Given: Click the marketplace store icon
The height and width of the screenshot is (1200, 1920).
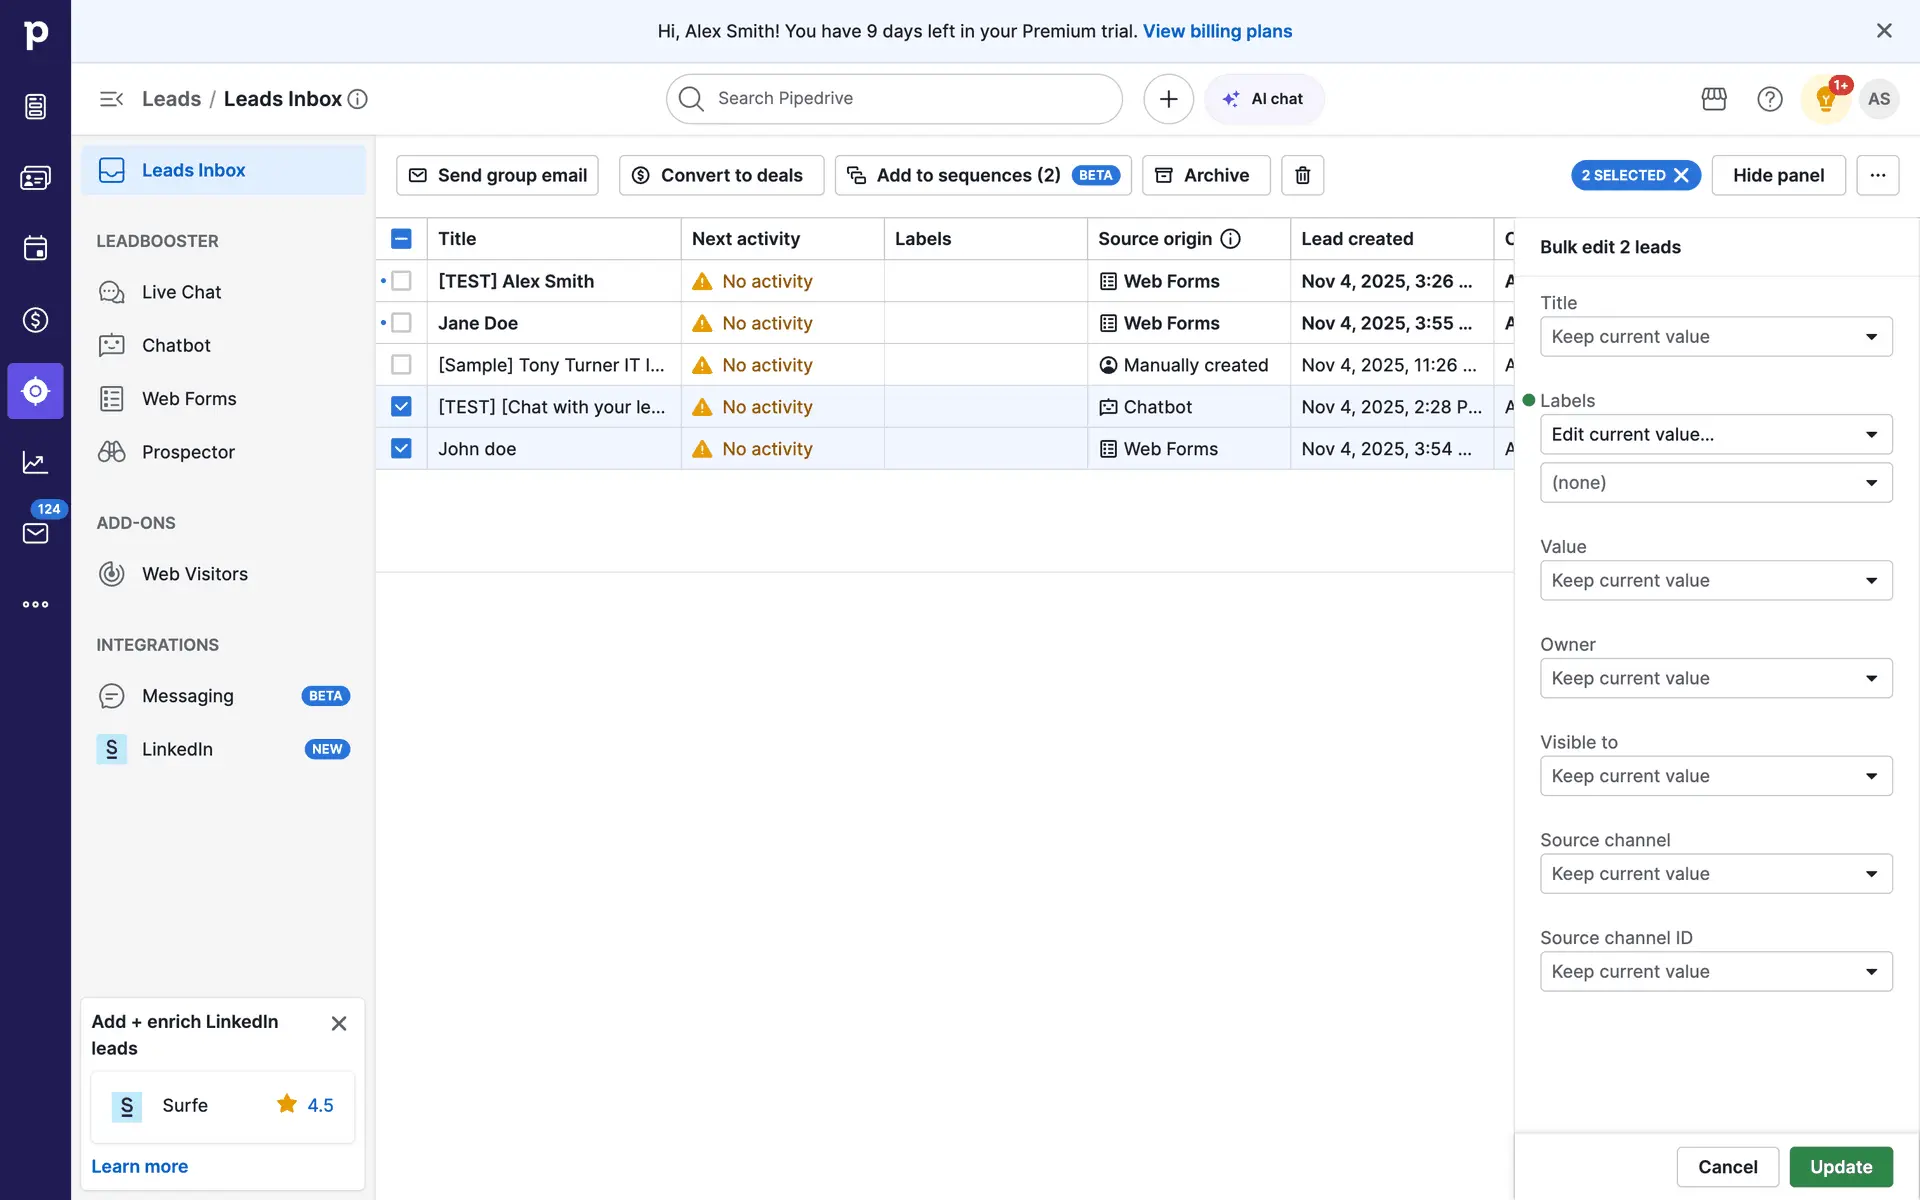Looking at the screenshot, I should coord(1714,99).
